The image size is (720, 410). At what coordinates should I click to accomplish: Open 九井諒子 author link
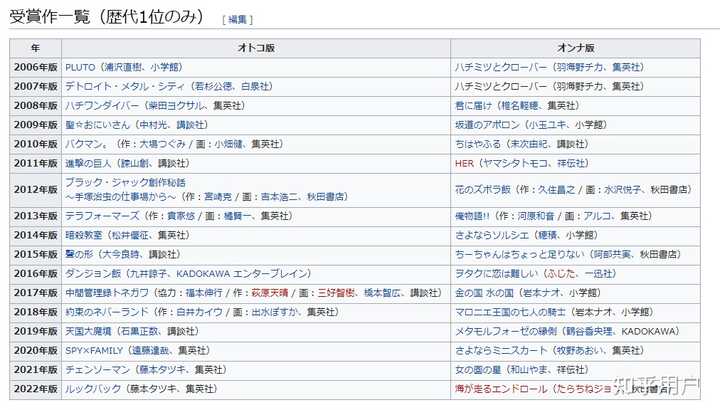coord(148,274)
